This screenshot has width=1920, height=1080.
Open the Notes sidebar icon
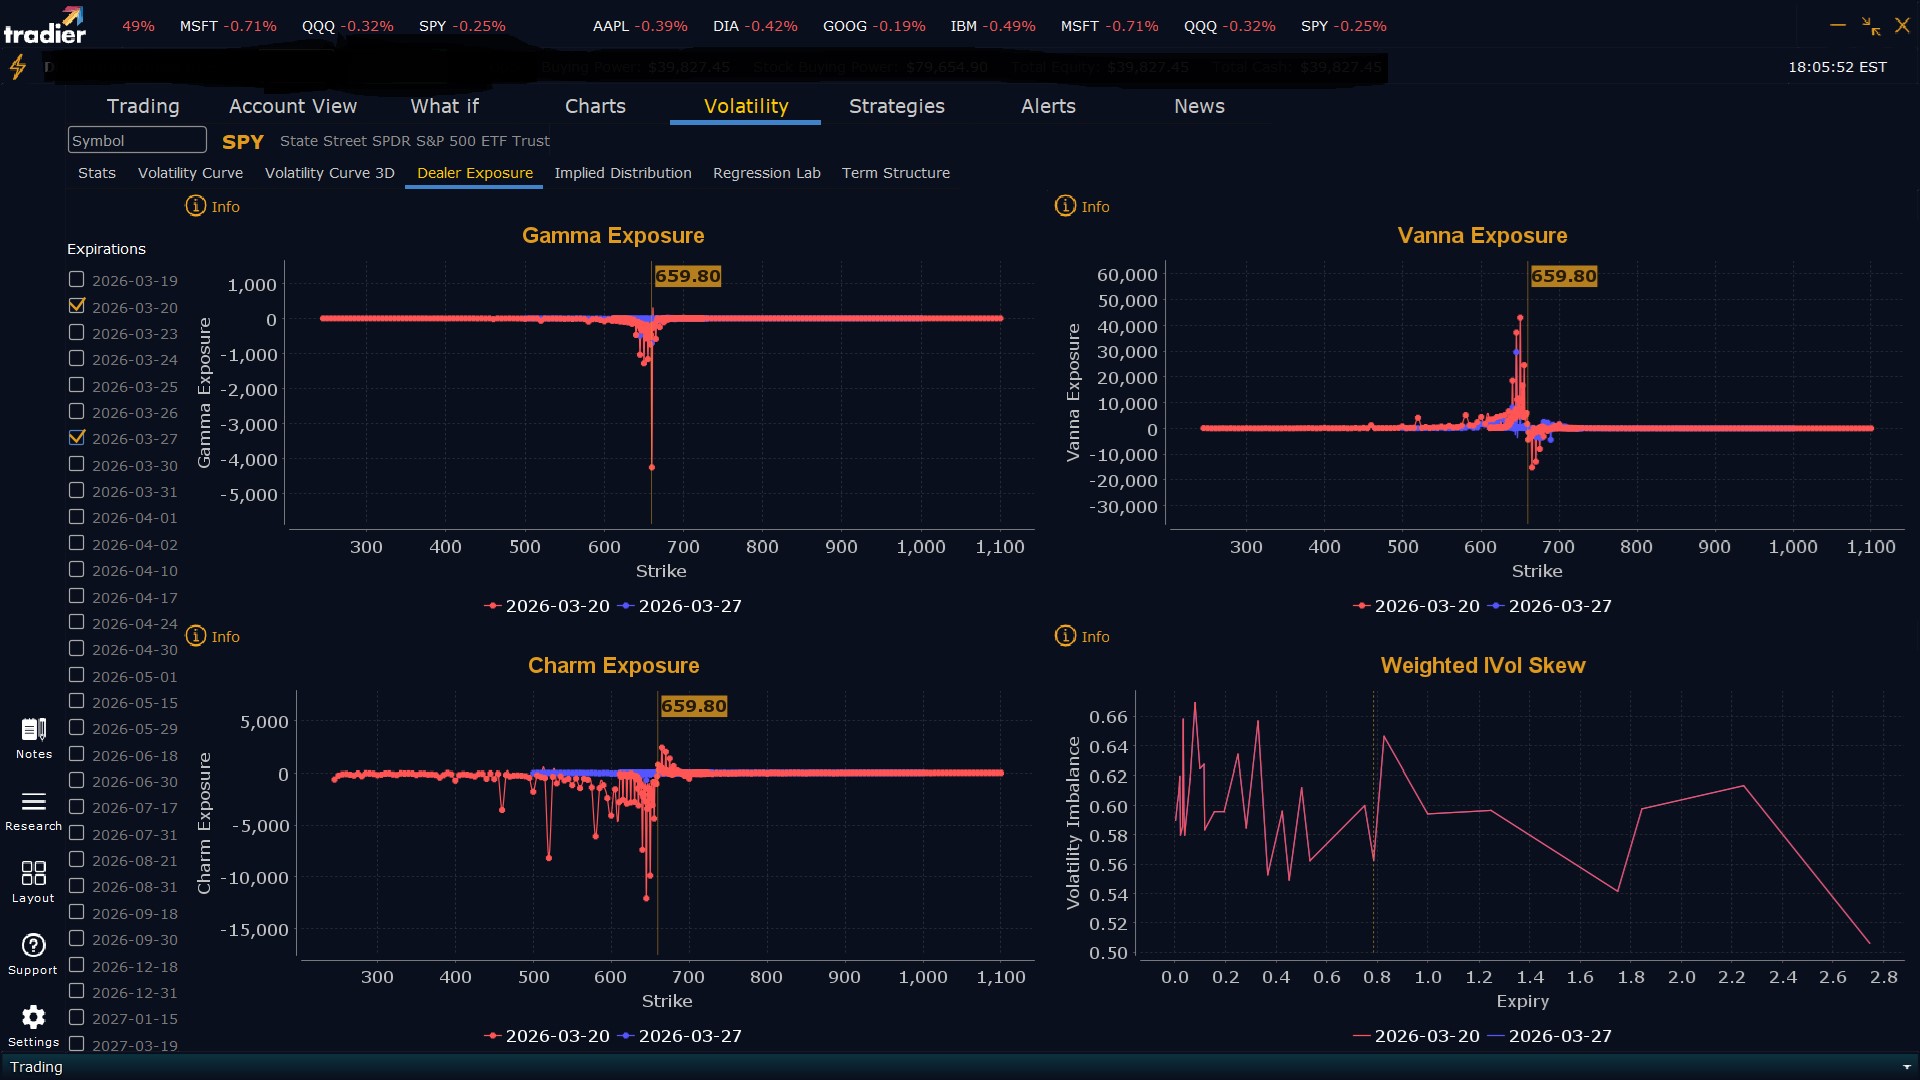tap(33, 730)
